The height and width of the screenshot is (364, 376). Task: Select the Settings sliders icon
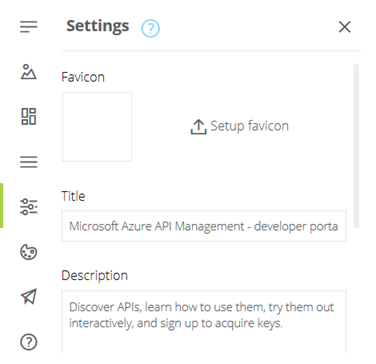pos(29,206)
